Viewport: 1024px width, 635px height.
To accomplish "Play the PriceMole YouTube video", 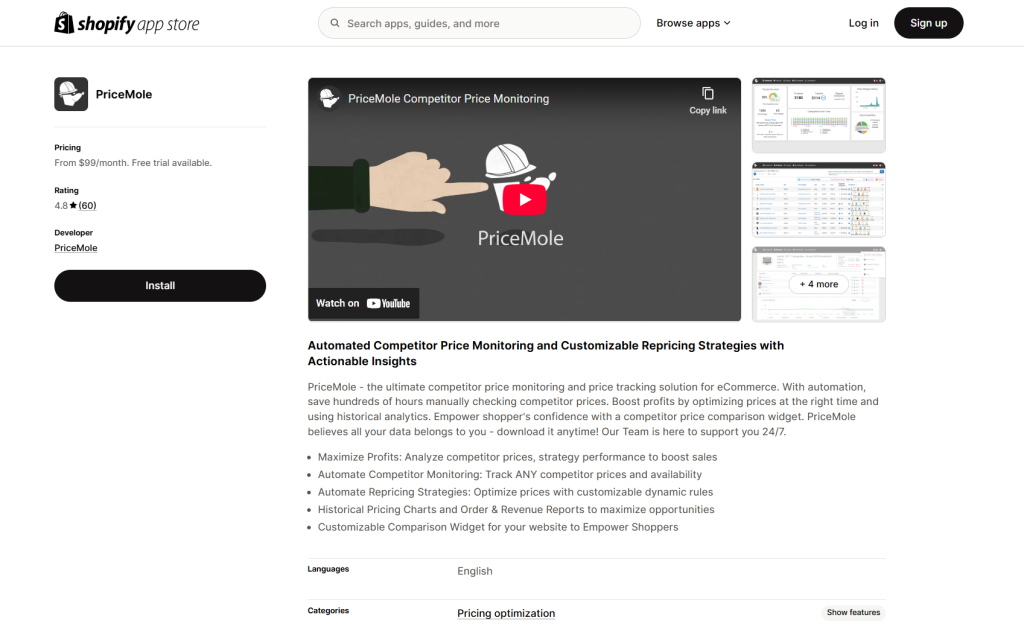I will coord(524,200).
